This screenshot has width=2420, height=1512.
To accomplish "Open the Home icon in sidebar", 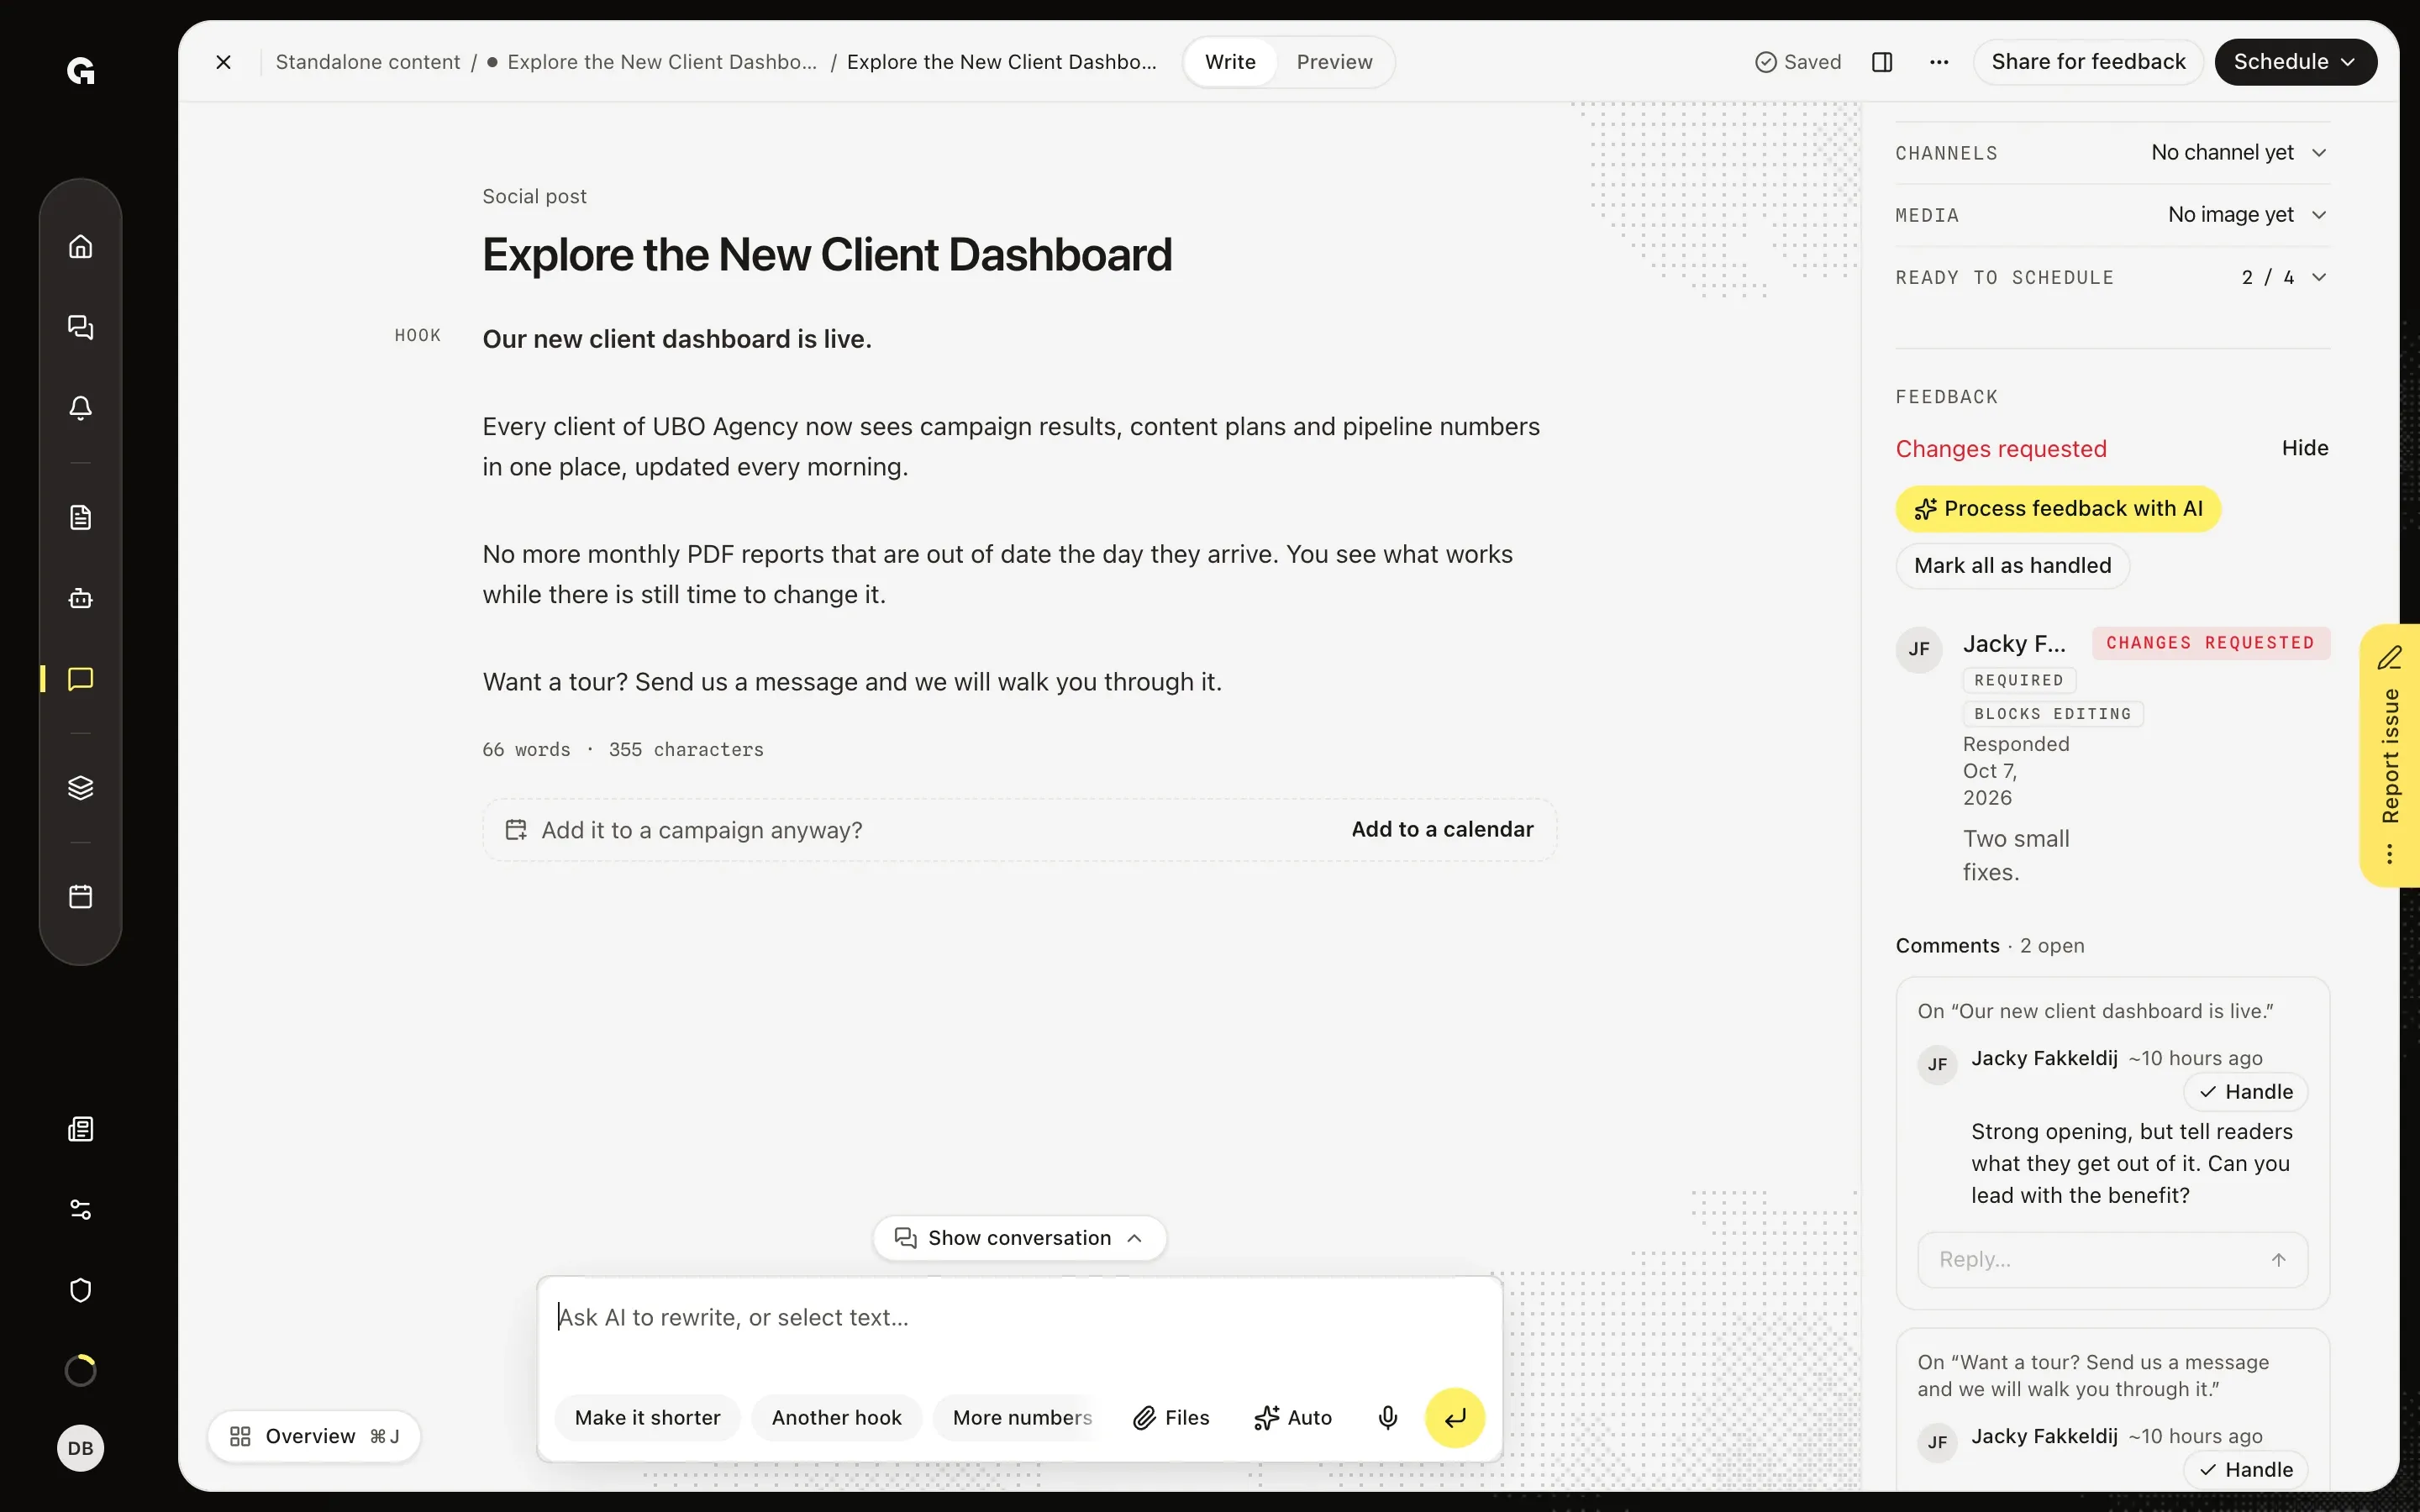I will (80, 246).
